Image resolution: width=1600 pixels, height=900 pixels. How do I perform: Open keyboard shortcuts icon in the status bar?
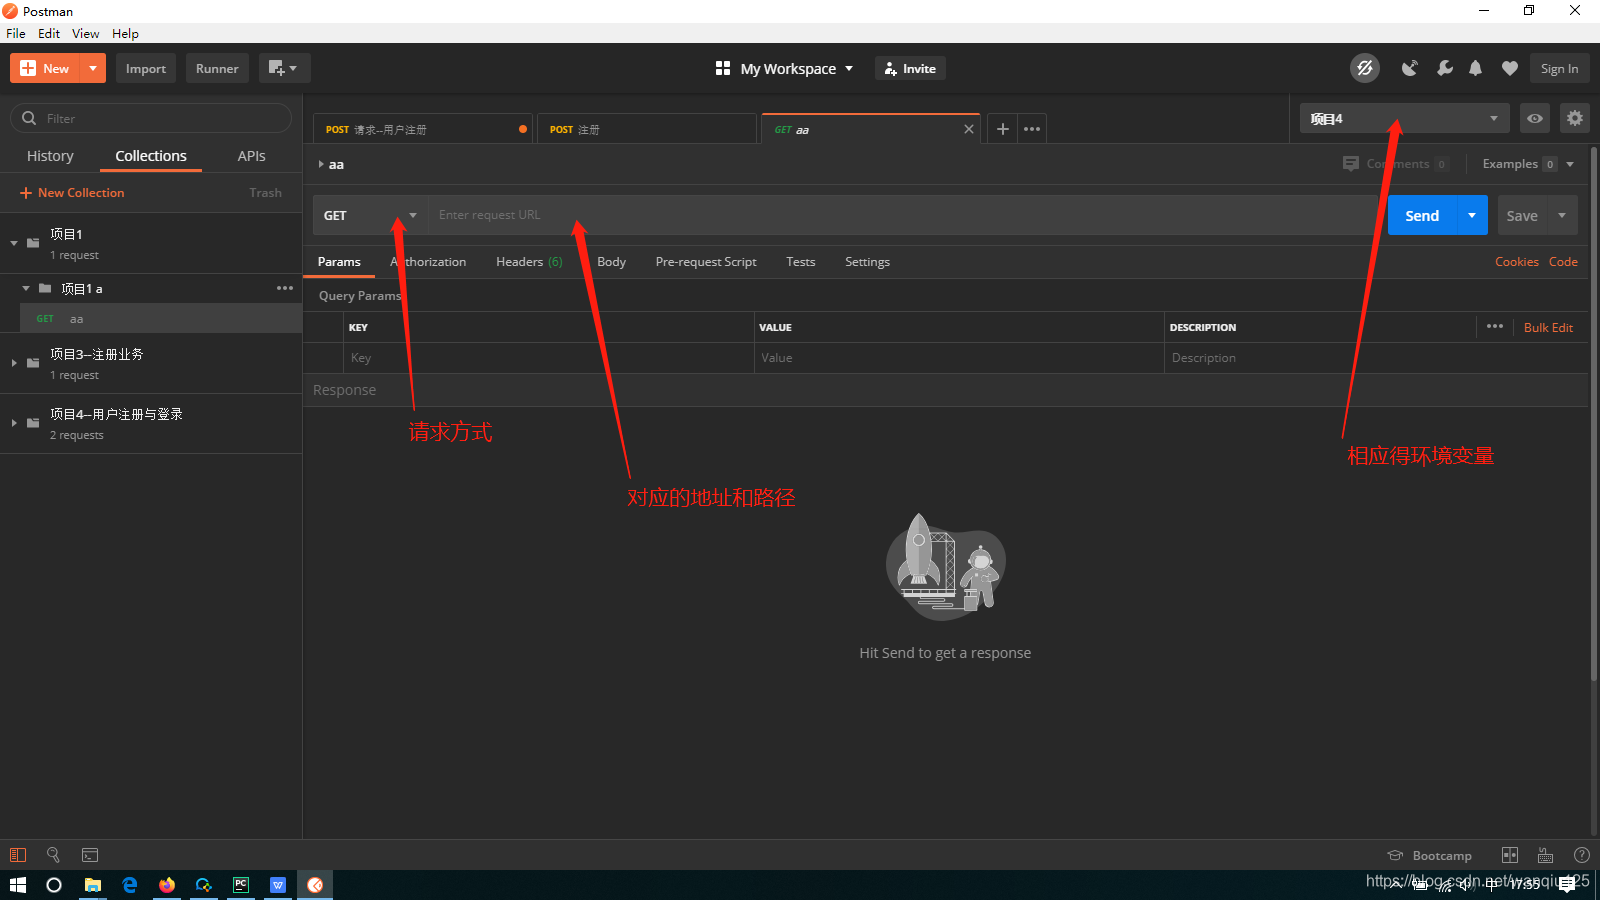click(1545, 855)
